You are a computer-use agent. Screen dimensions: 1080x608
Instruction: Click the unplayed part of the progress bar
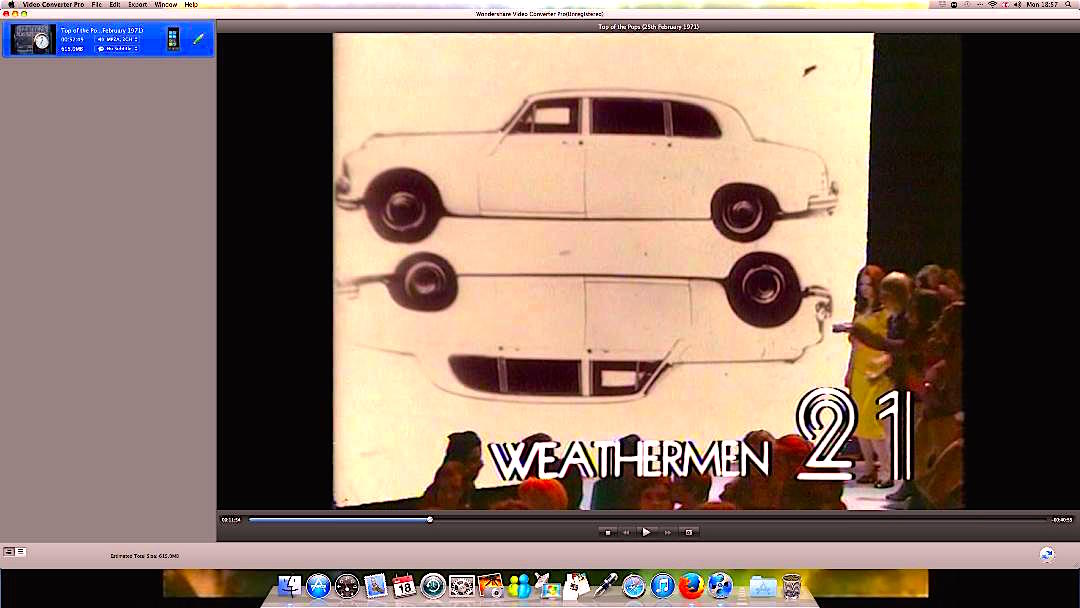pyautogui.click(x=740, y=520)
